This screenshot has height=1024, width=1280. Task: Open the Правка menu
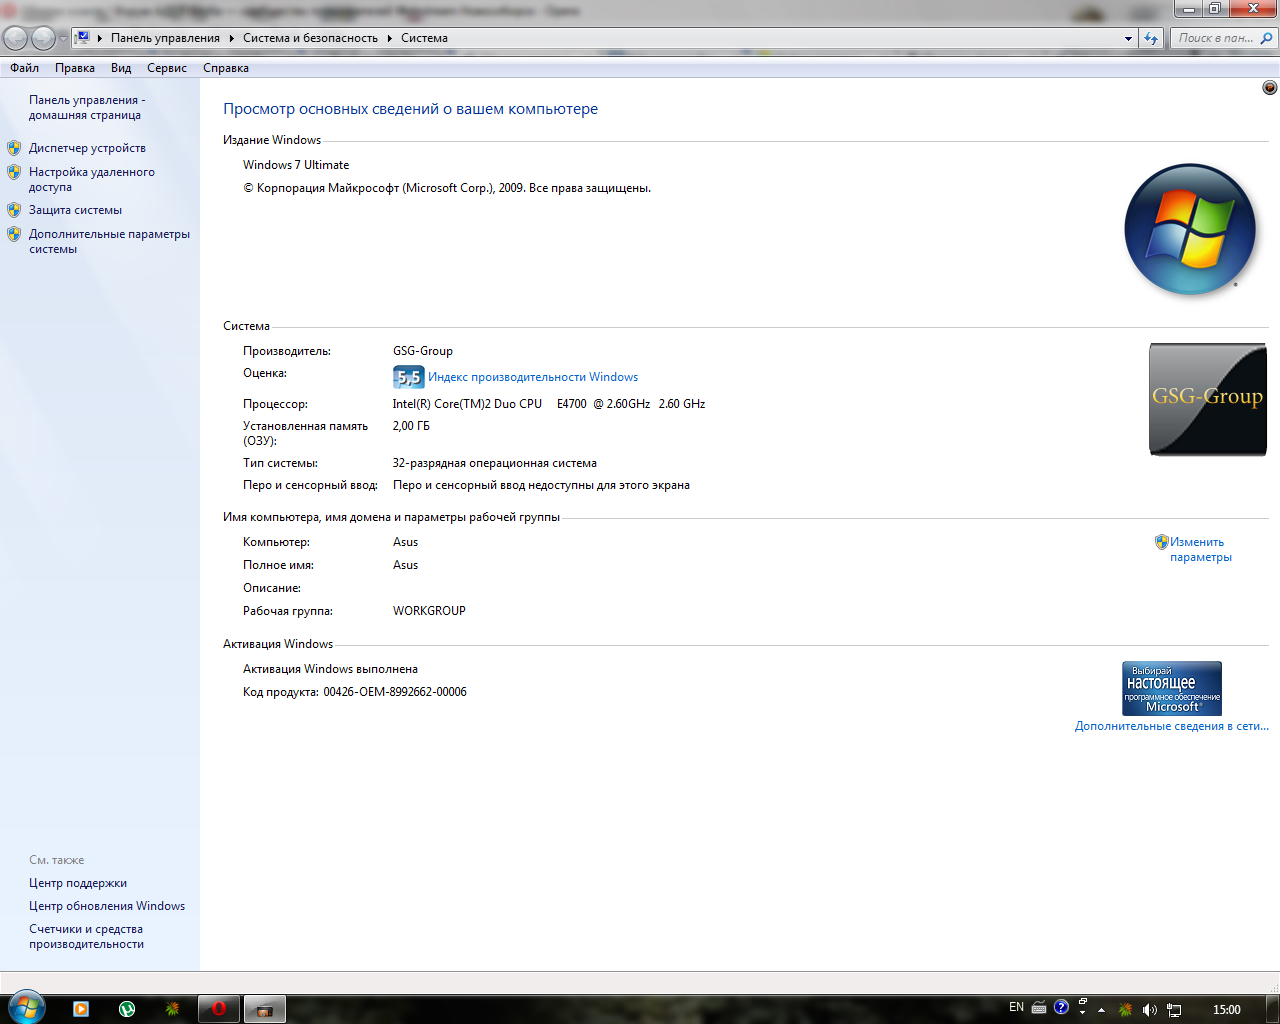coord(75,68)
